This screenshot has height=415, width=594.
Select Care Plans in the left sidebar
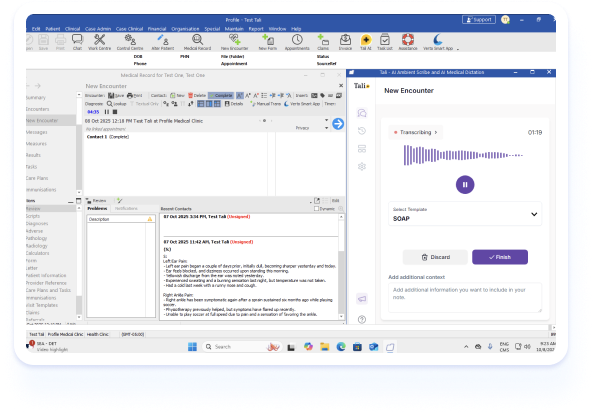(x=37, y=178)
